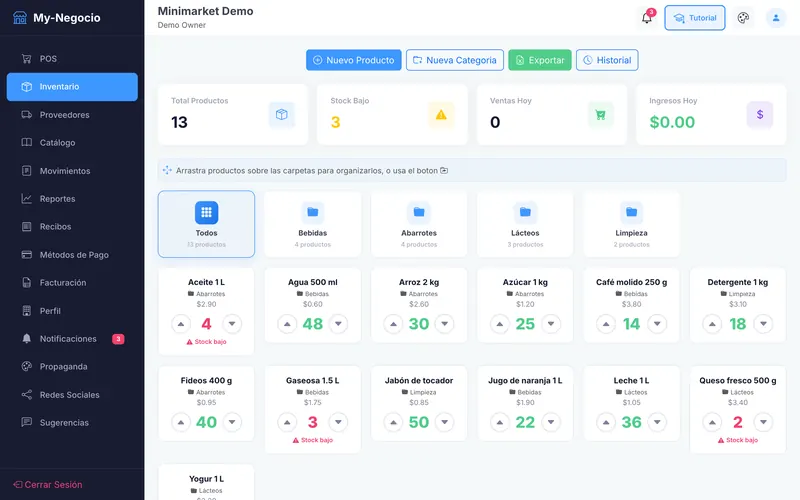The image size is (800, 500).
Task: Open the Historial button
Action: (607, 60)
